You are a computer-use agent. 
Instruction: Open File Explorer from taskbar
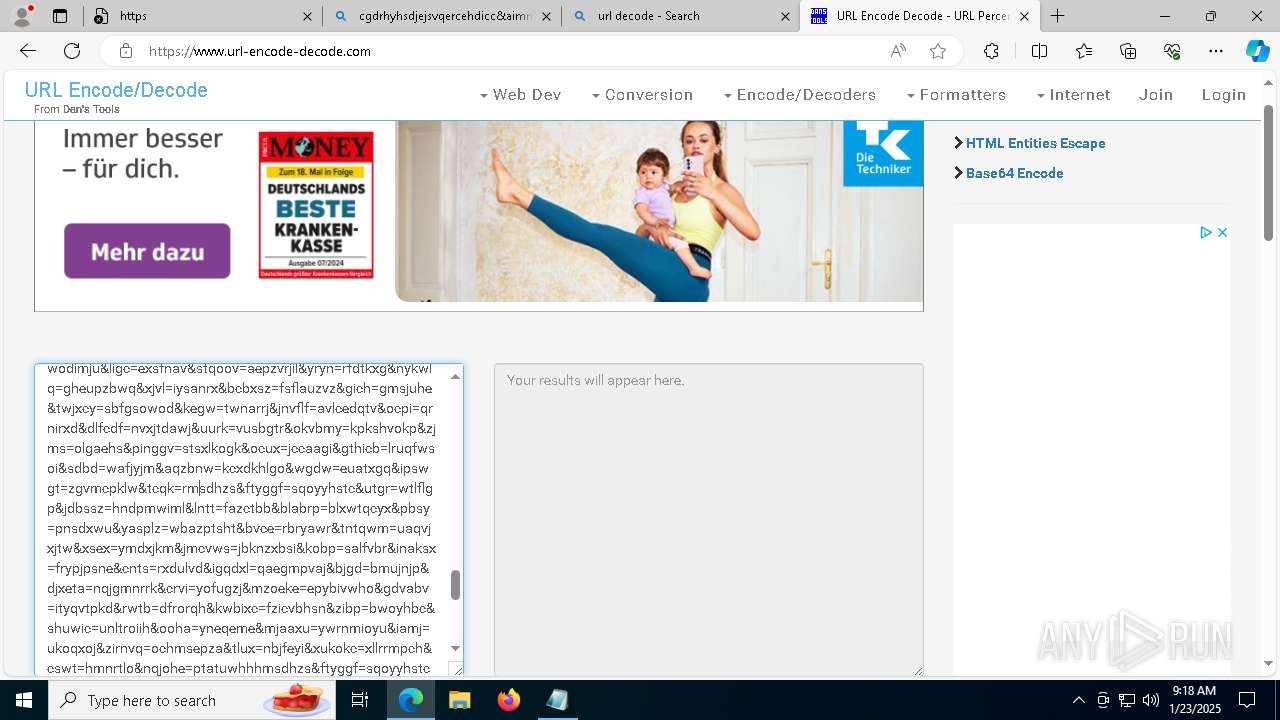pos(459,700)
